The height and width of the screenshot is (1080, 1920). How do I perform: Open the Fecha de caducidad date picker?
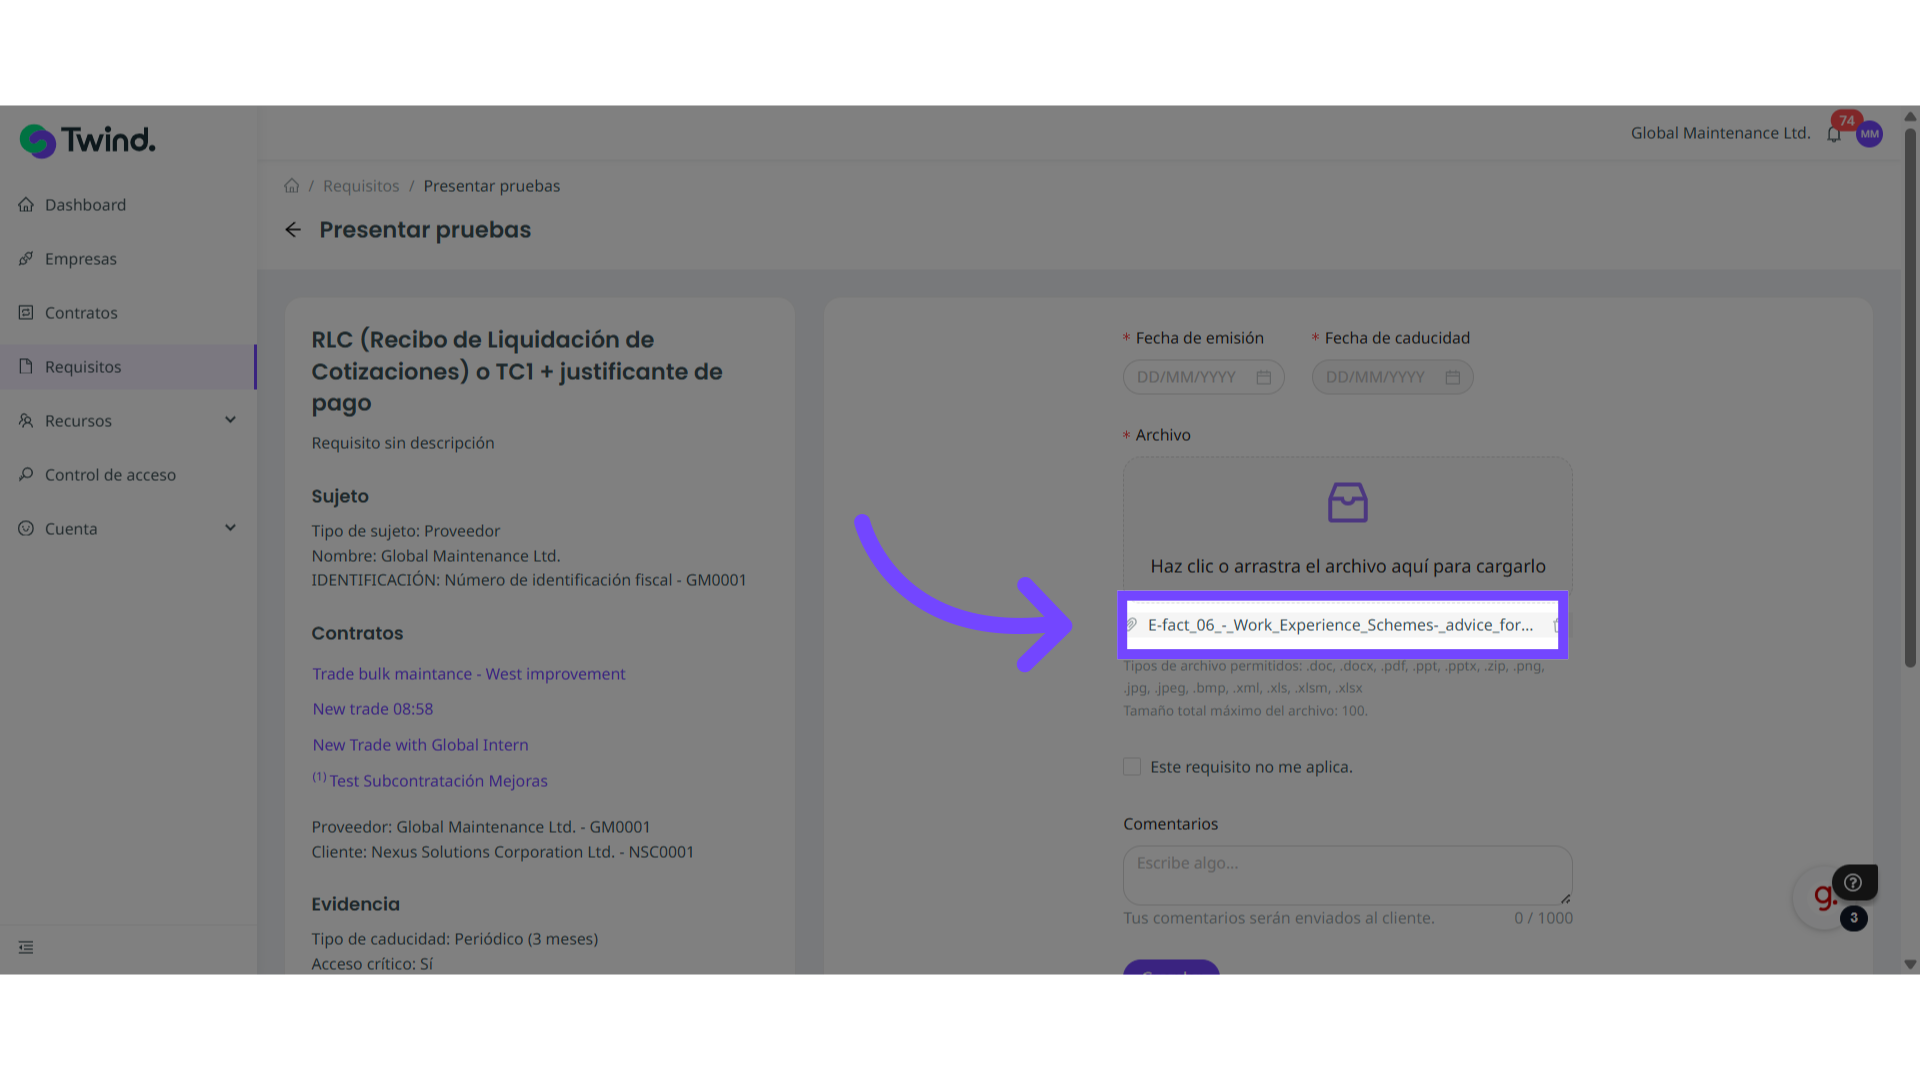click(1391, 377)
